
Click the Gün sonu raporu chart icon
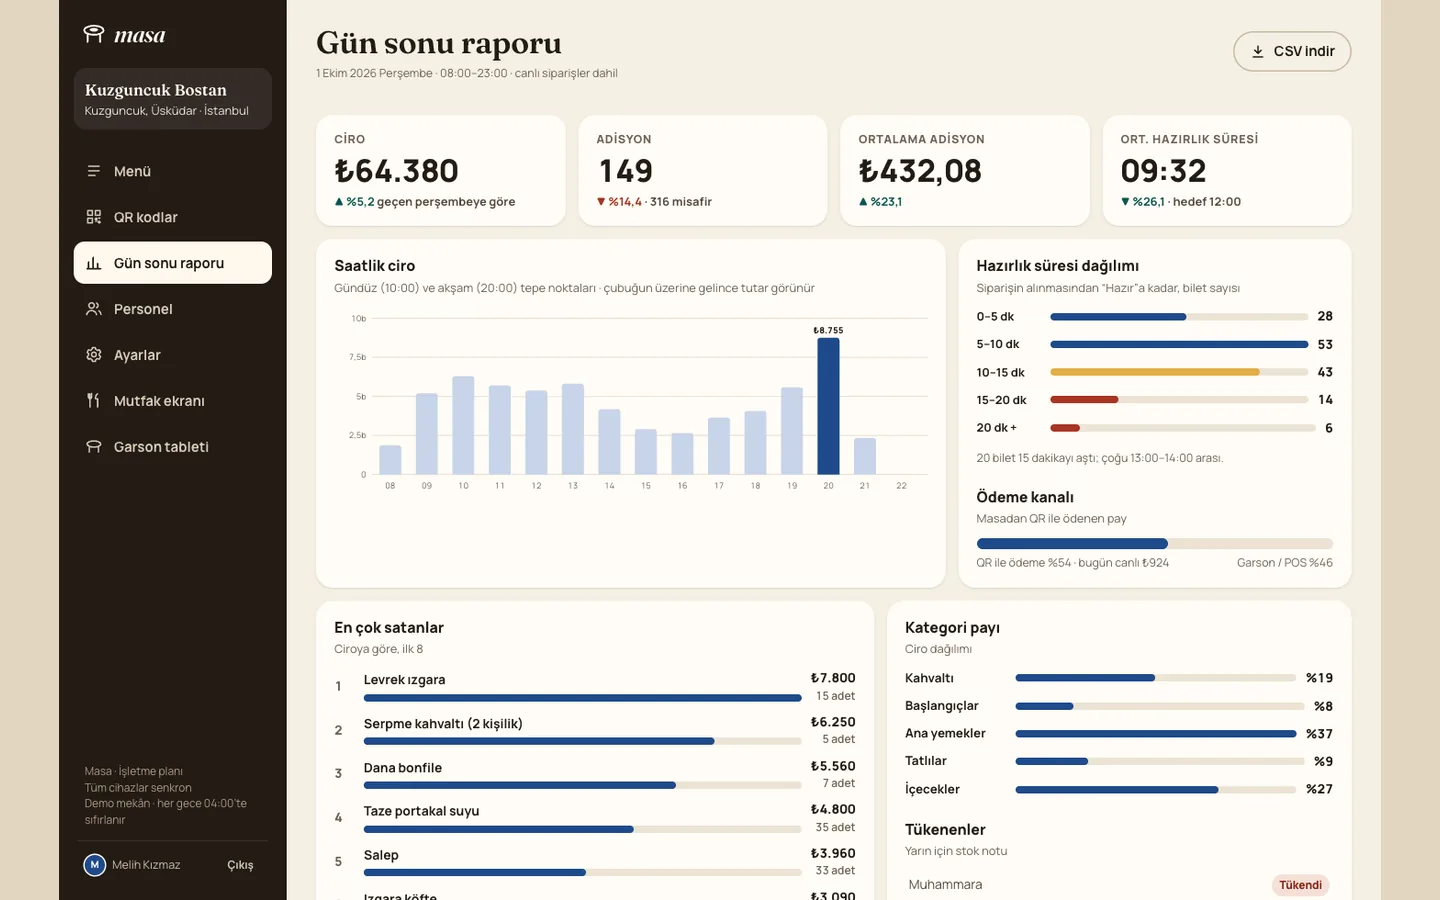(94, 263)
